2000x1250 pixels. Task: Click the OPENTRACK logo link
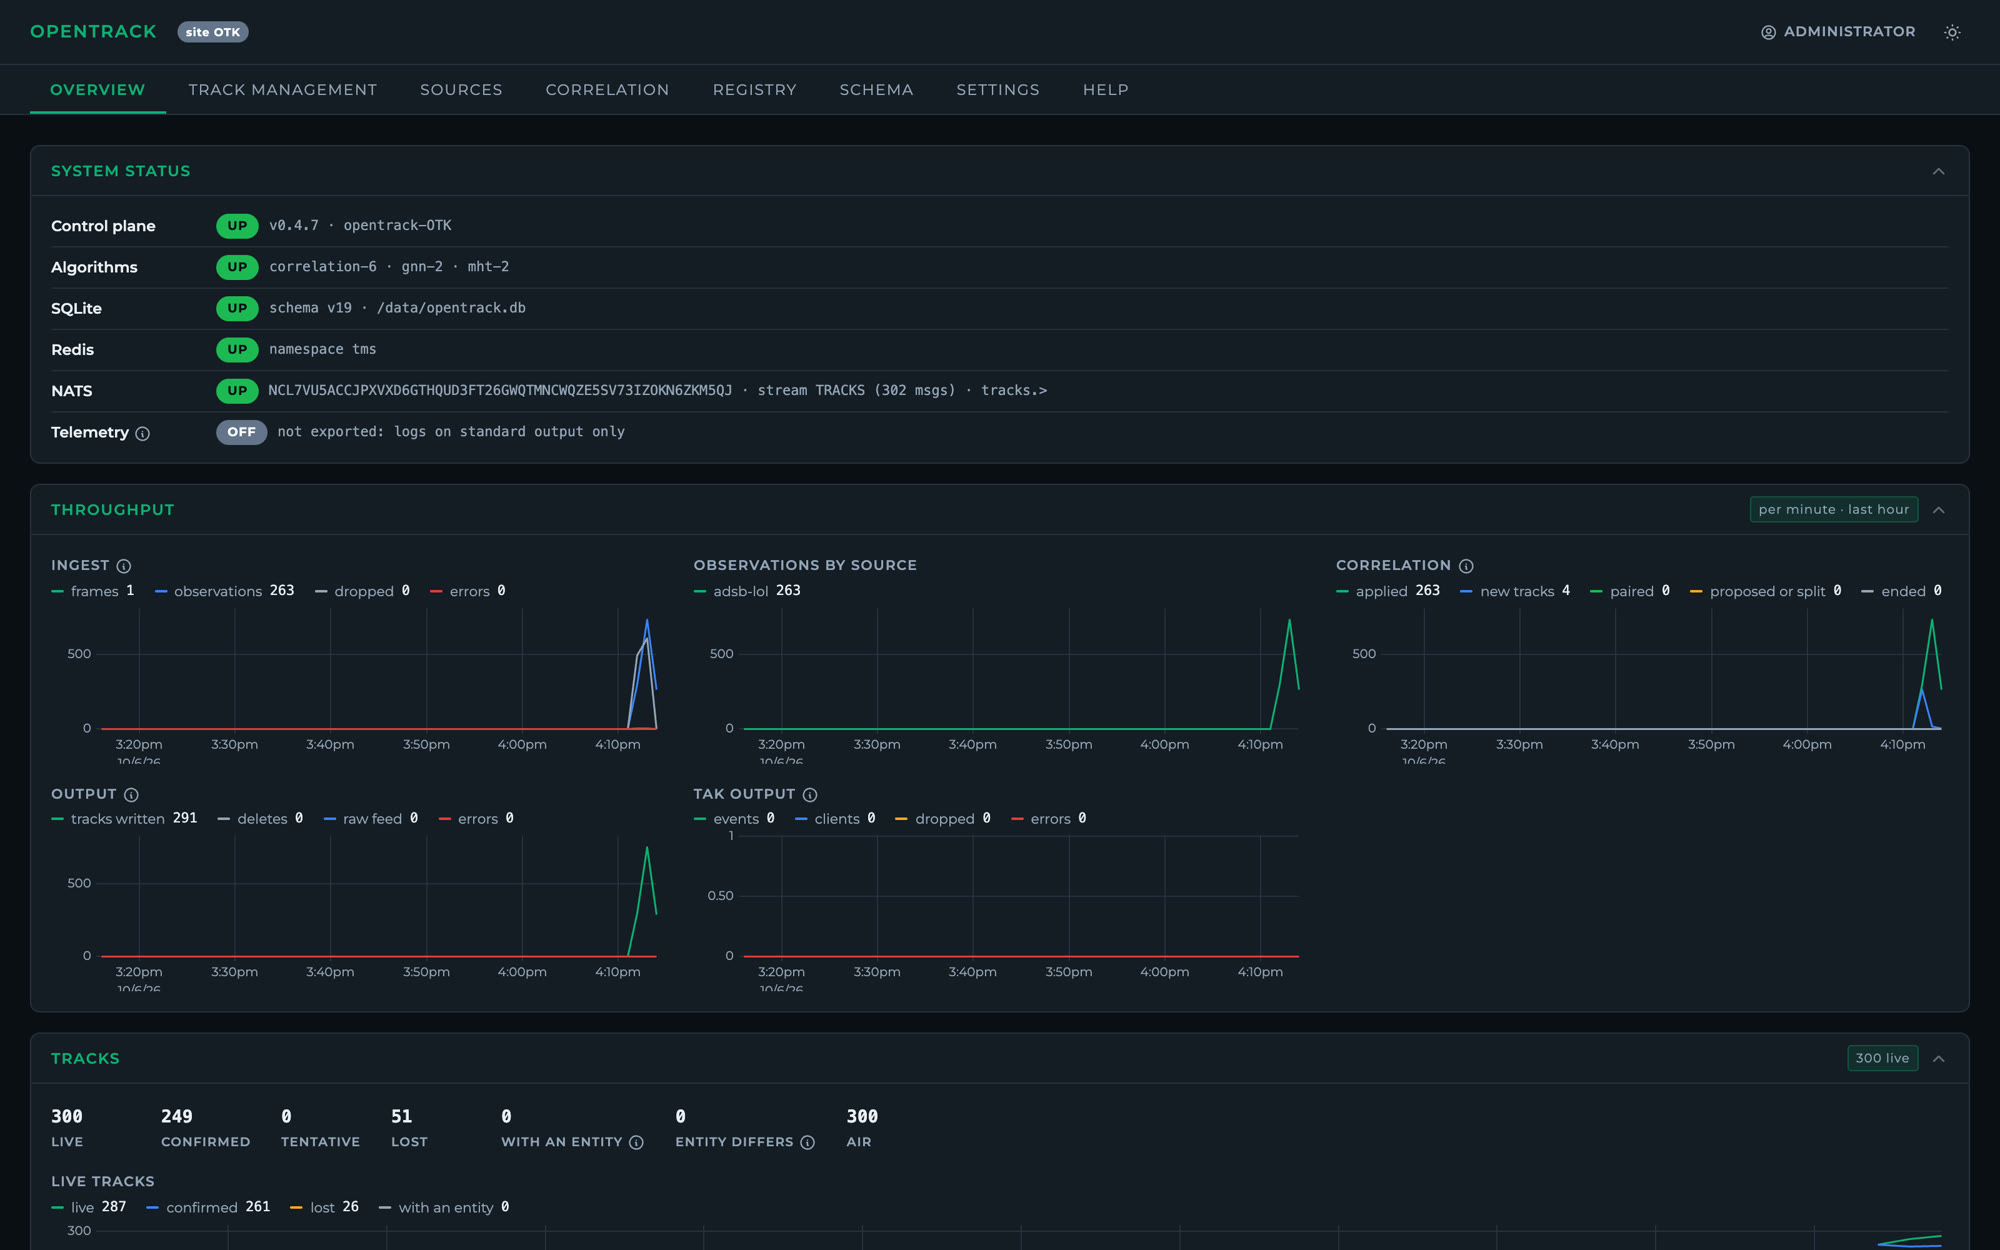[x=93, y=32]
